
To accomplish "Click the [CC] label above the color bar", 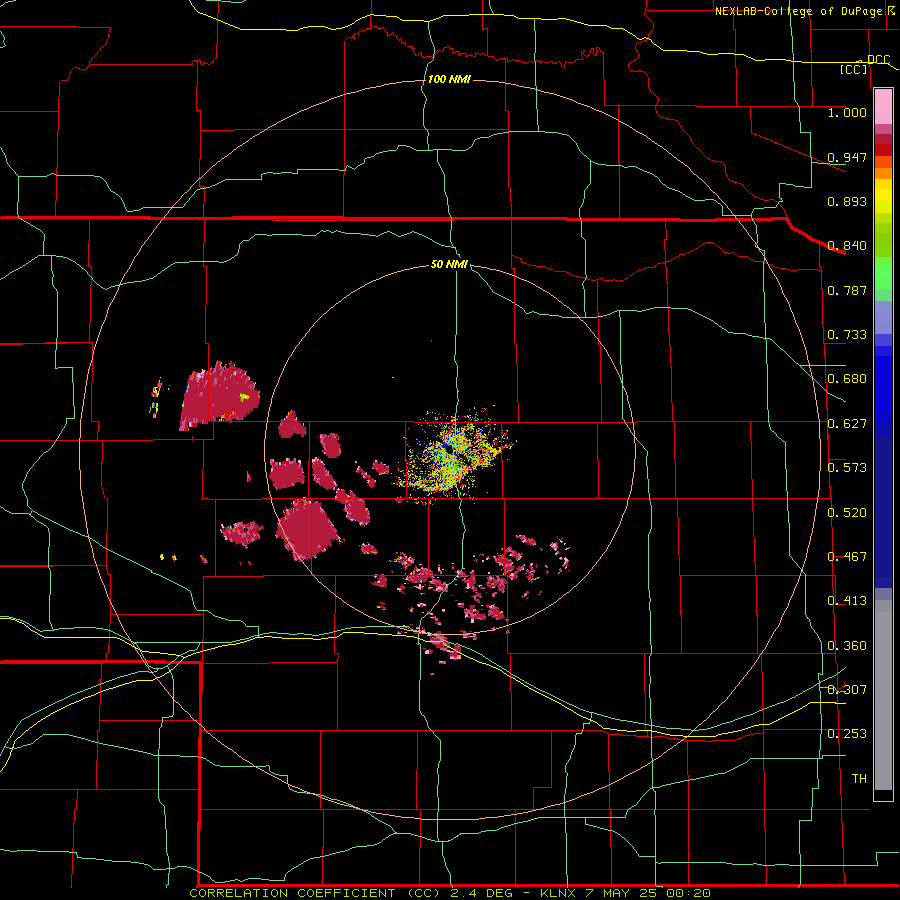I will click(x=854, y=69).
